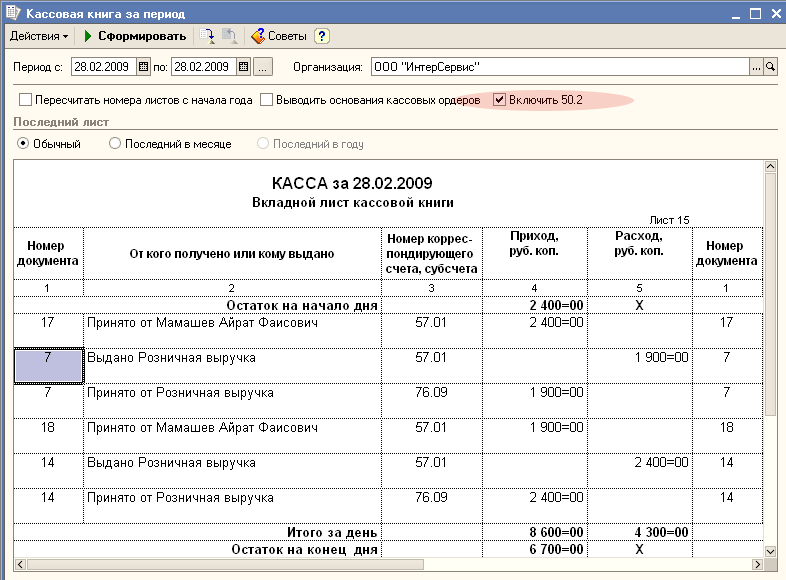The image size is (786, 580).
Task: Toggle Пересчитать номера листов с начала года
Action: (x=25, y=100)
